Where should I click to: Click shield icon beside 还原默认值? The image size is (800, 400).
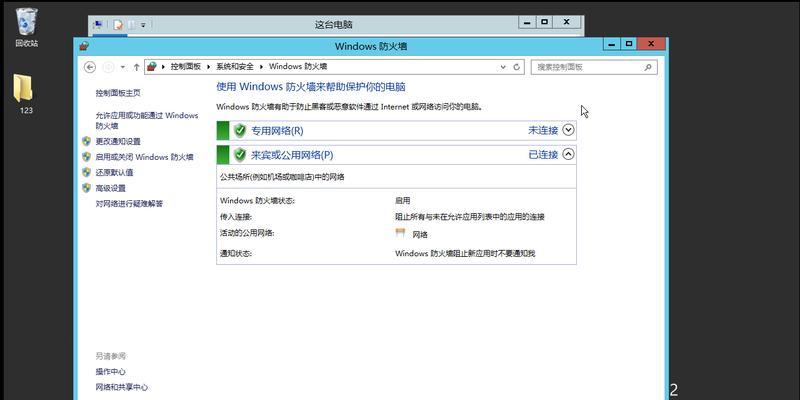coord(86,172)
